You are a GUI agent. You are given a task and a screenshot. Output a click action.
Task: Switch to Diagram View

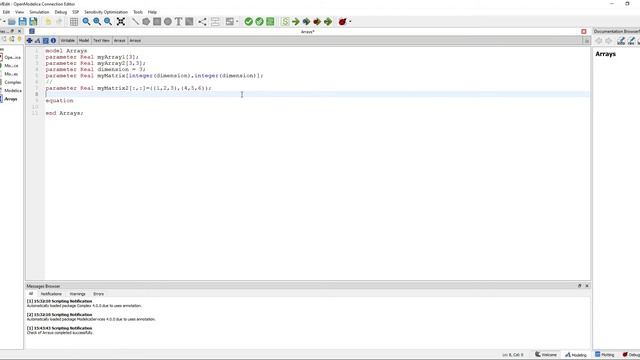38,40
